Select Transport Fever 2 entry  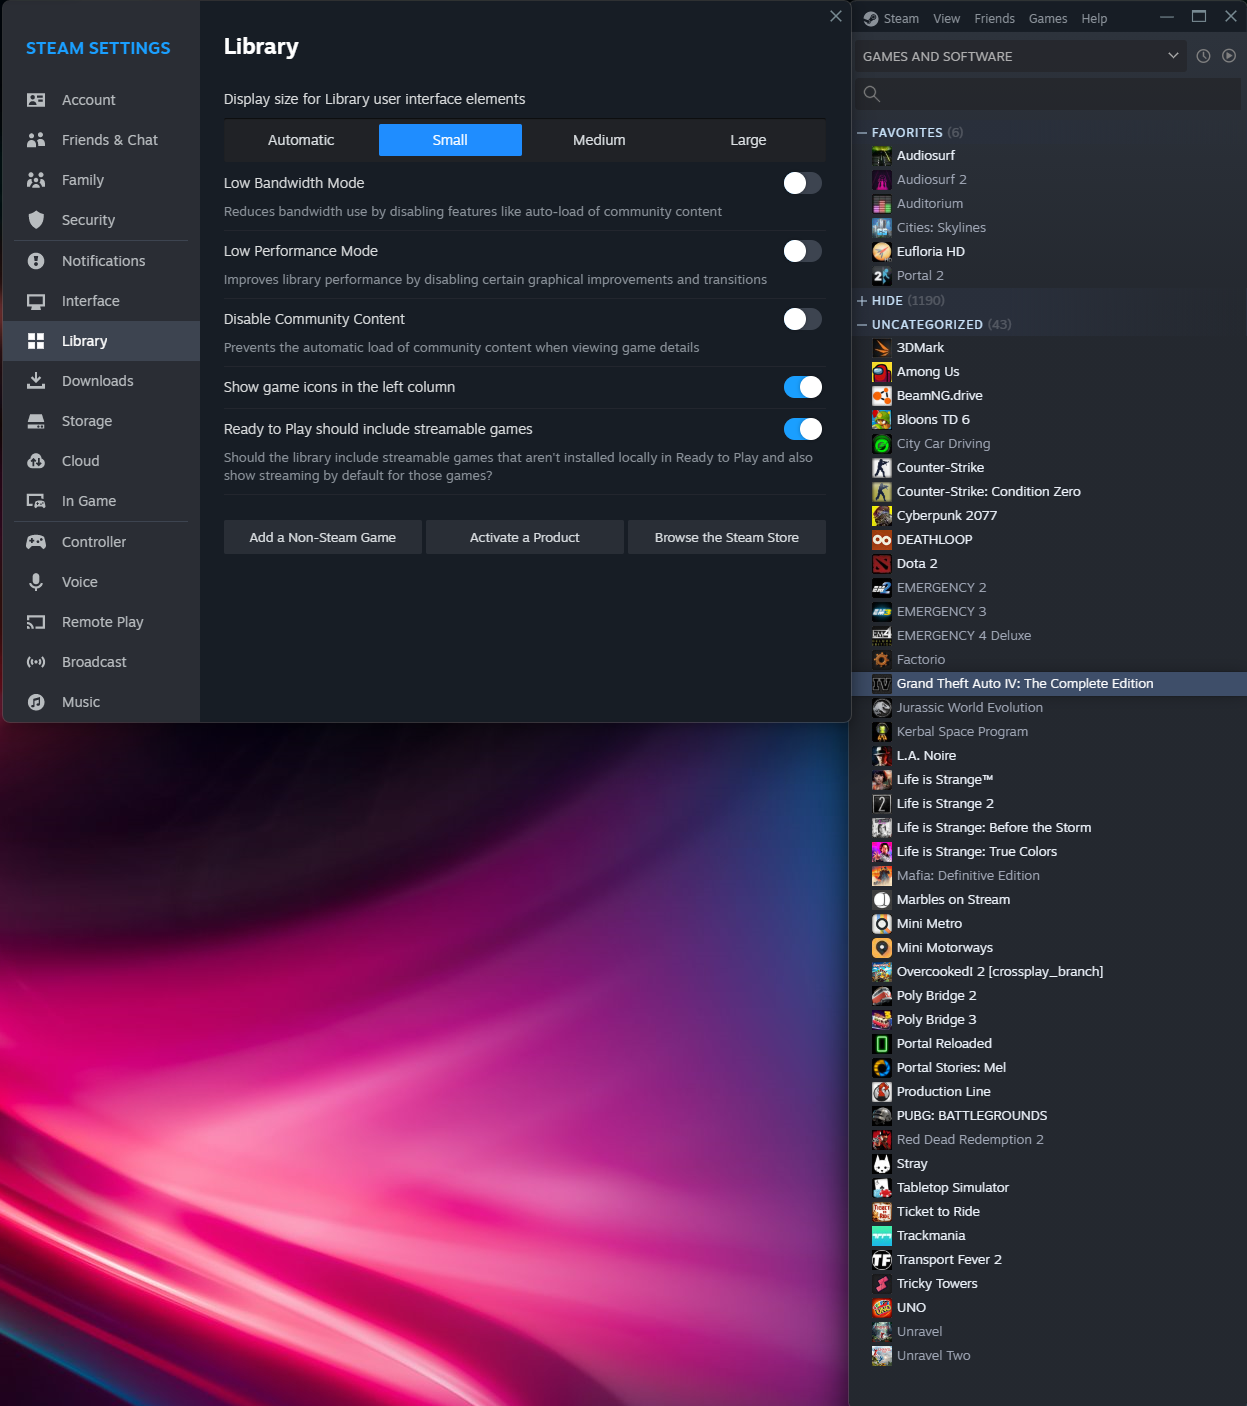click(1049, 1260)
